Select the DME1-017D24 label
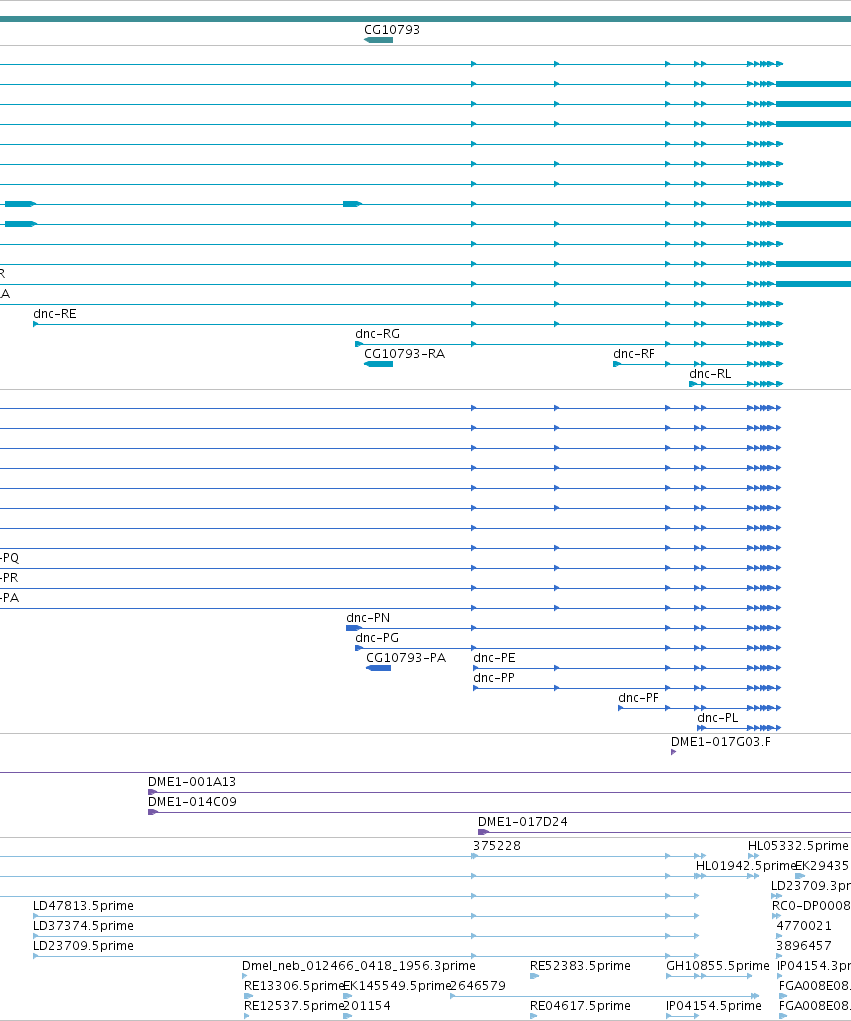Viewport: 851px width, 1021px height. (523, 822)
